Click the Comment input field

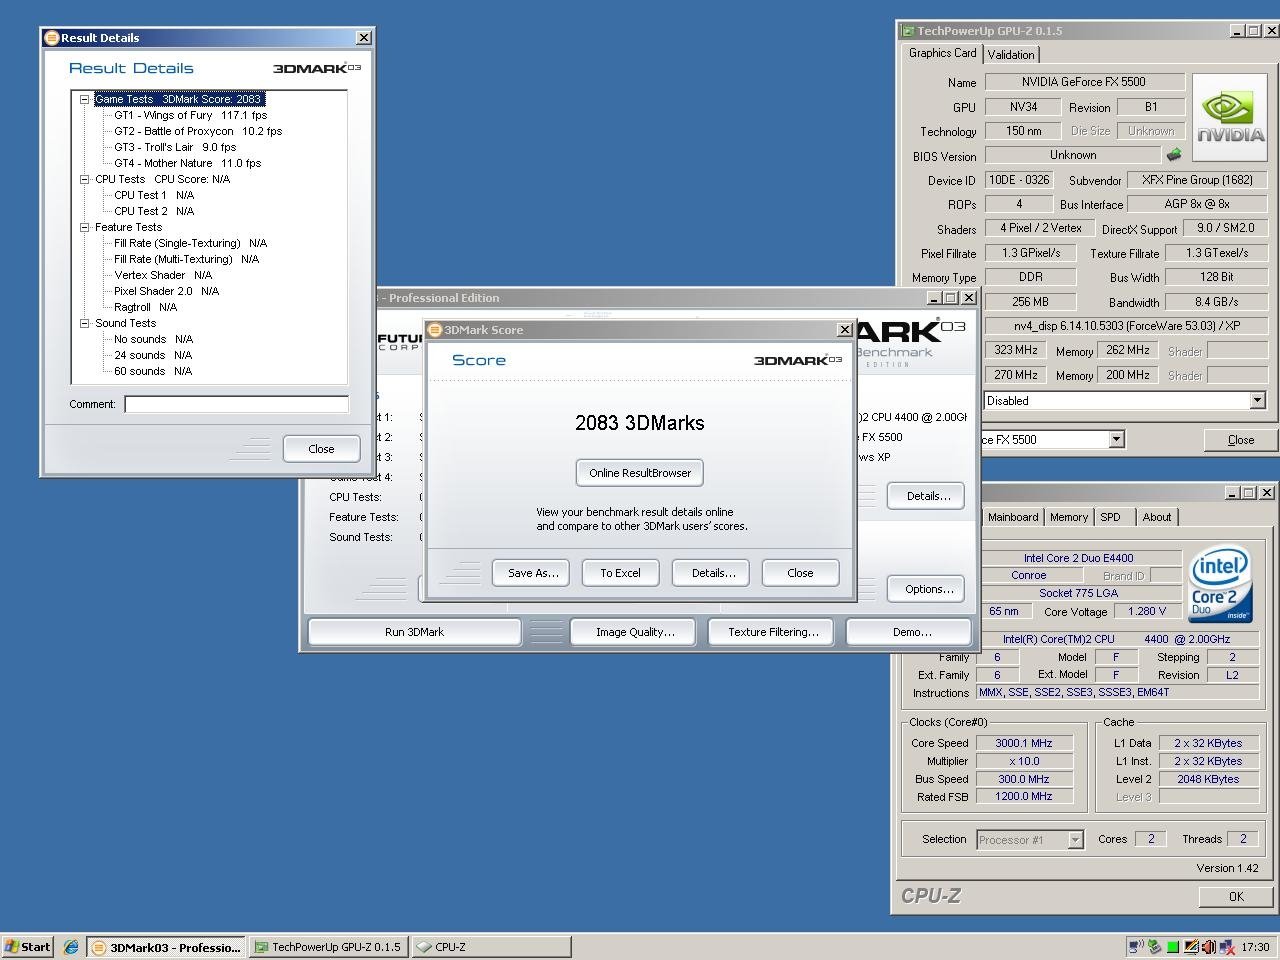pos(236,404)
